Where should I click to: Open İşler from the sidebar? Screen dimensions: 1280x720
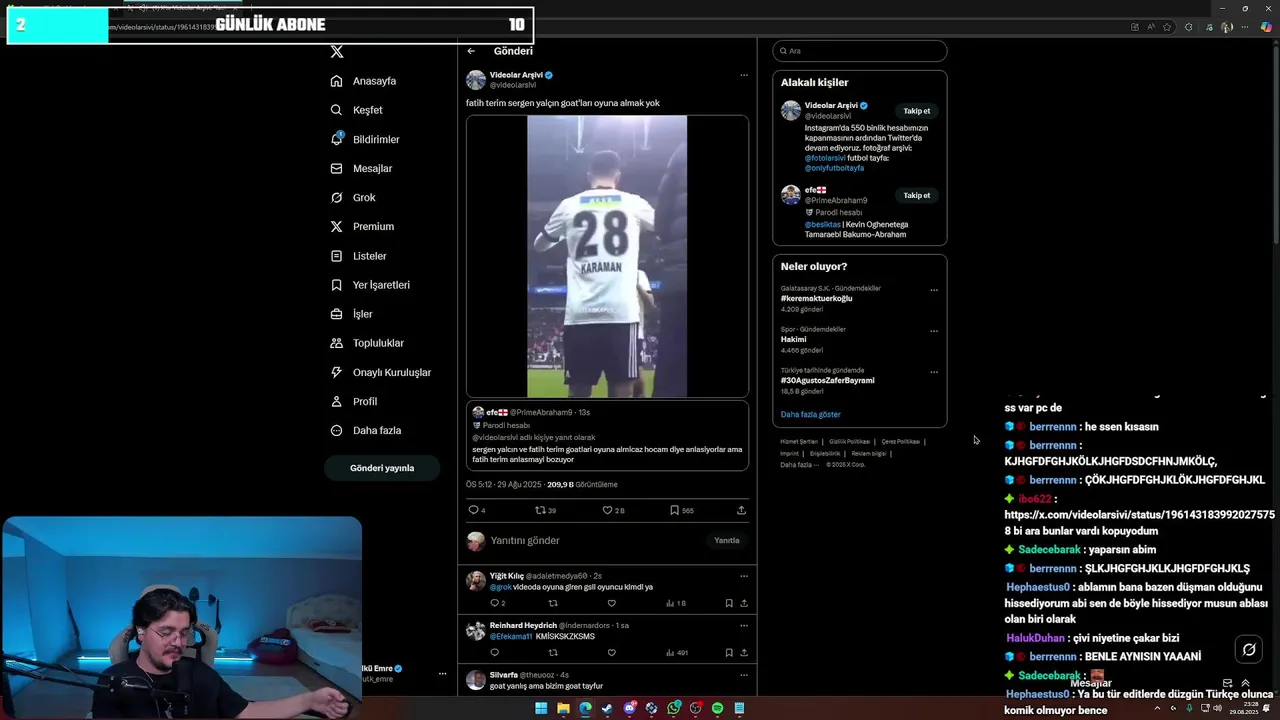(352, 314)
